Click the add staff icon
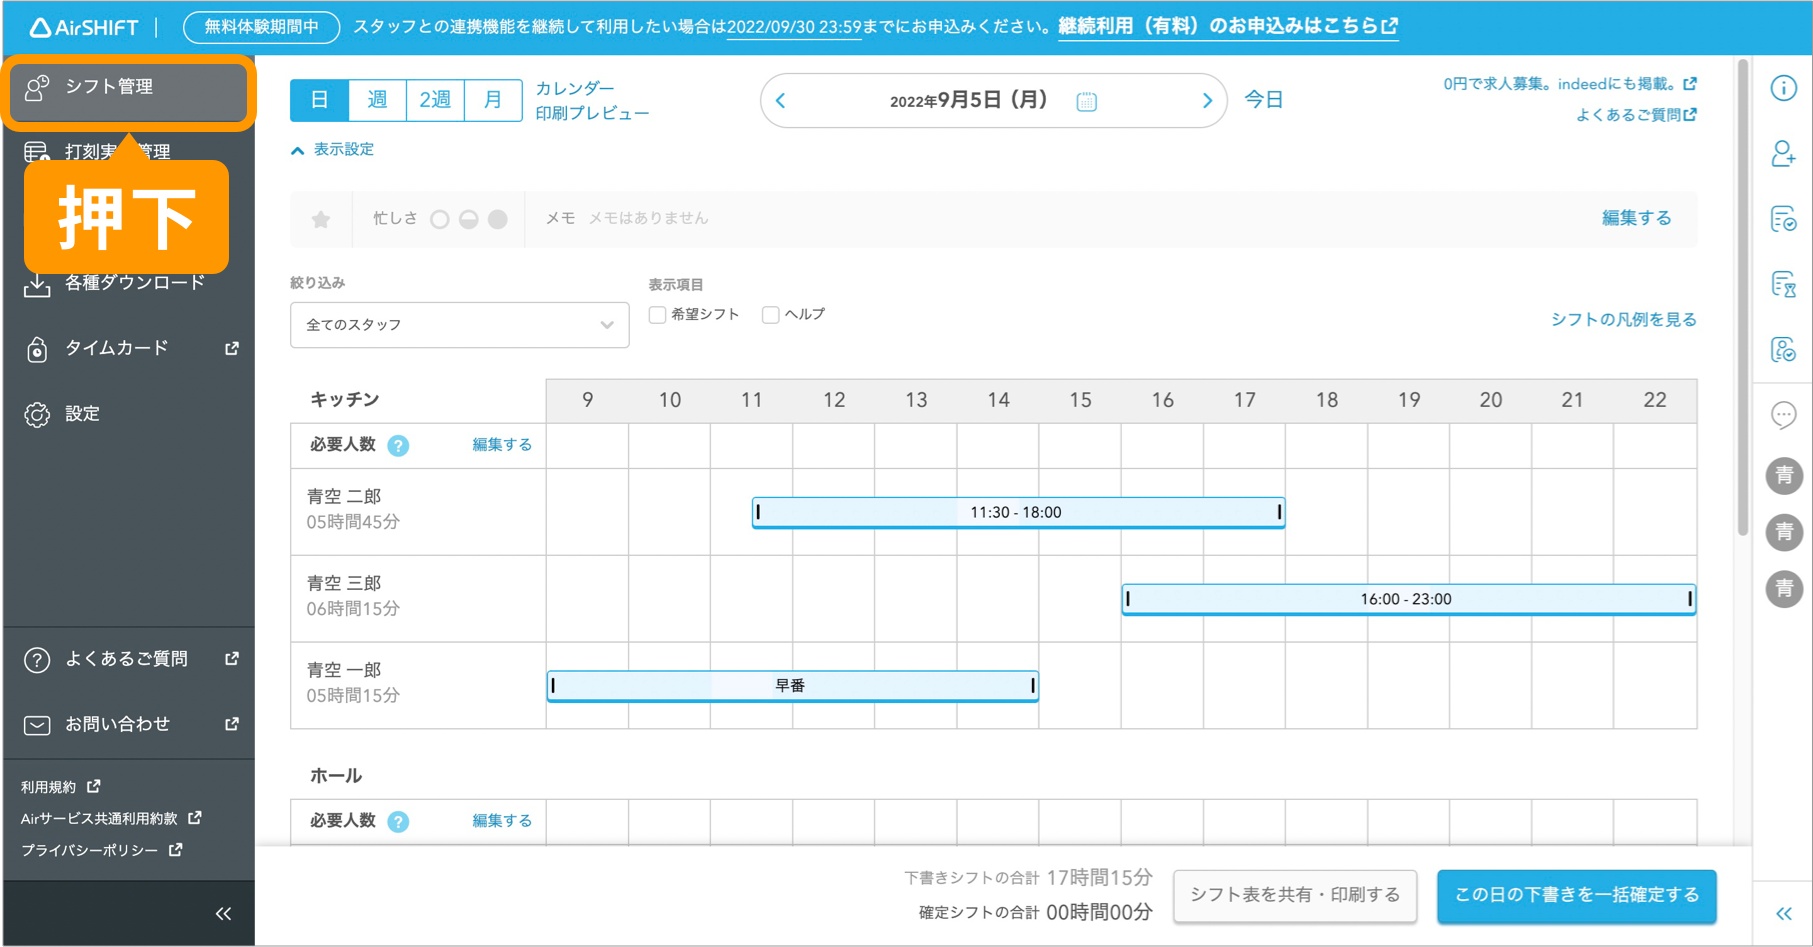The image size is (1813, 947). coord(1783,154)
